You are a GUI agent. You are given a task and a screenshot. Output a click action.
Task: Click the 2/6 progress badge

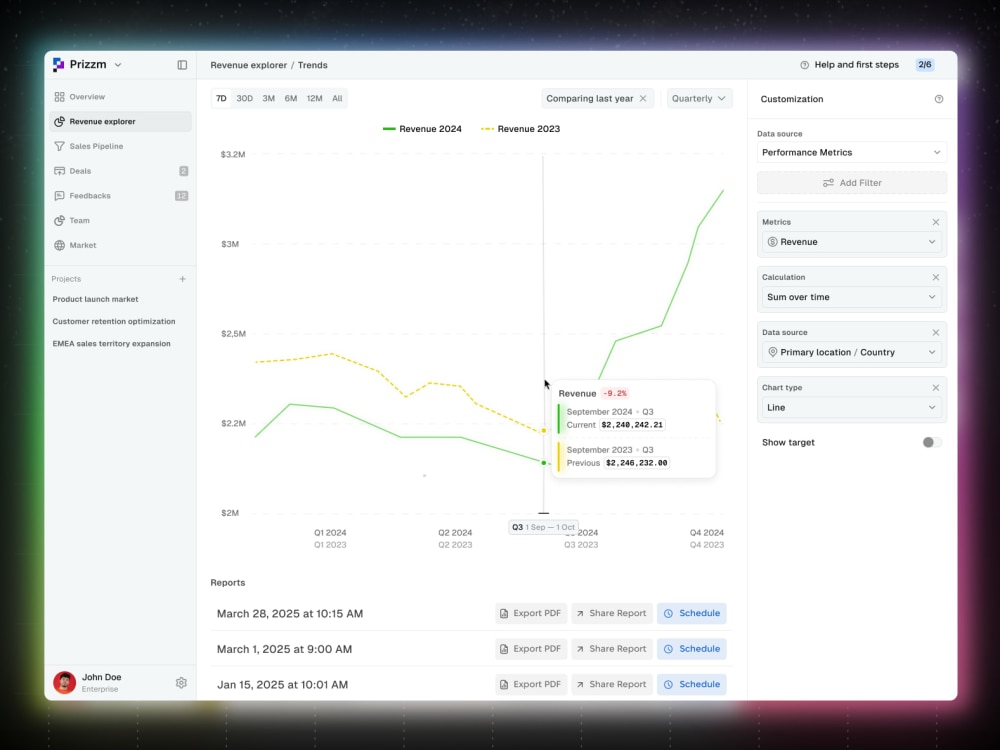point(925,64)
